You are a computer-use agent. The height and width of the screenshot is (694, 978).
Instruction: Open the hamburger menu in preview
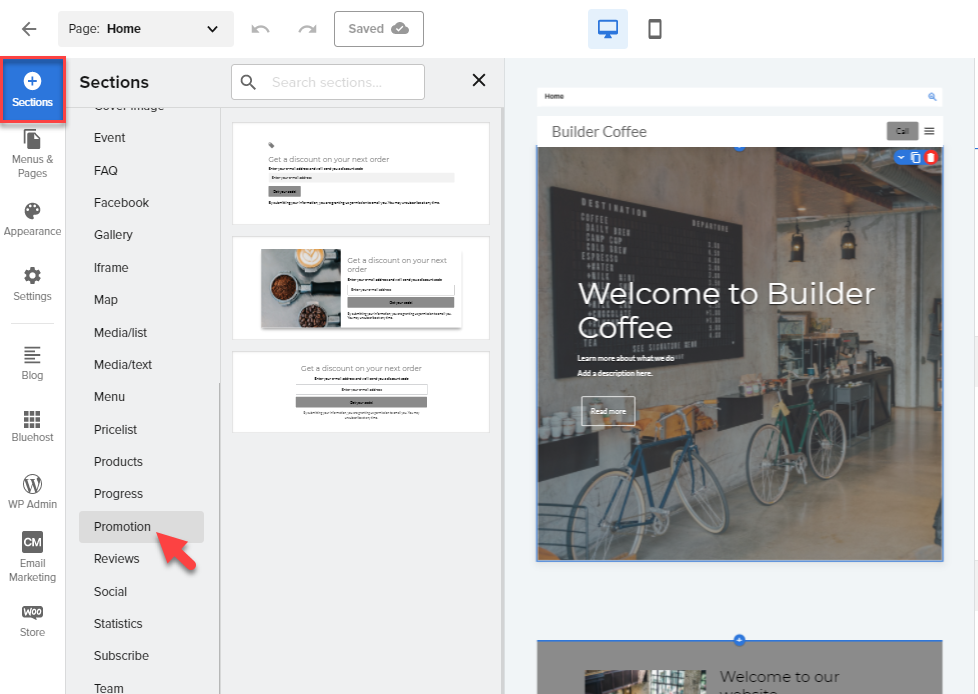click(x=929, y=131)
